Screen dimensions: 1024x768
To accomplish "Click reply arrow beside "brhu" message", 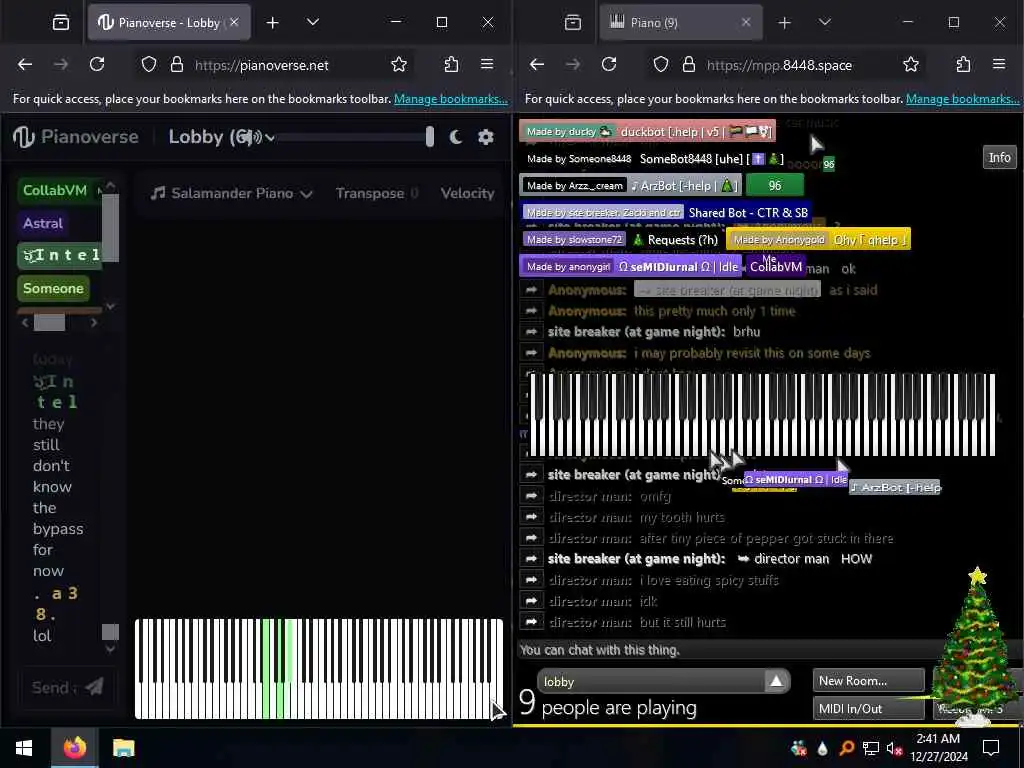I will coord(531,332).
